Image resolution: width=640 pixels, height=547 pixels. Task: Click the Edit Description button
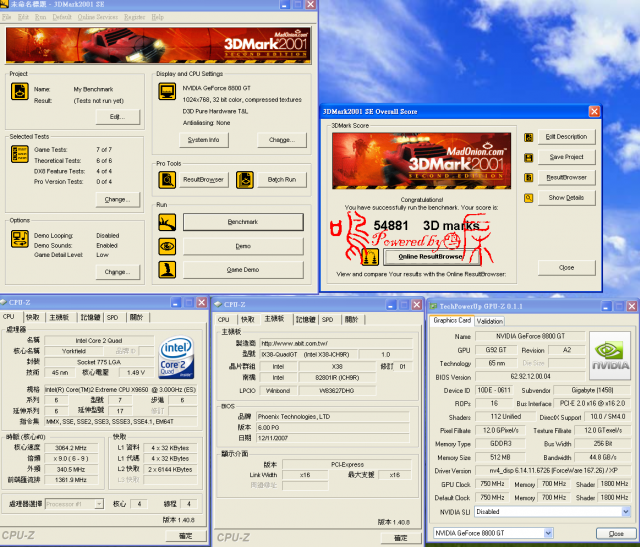pyautogui.click(x=567, y=137)
